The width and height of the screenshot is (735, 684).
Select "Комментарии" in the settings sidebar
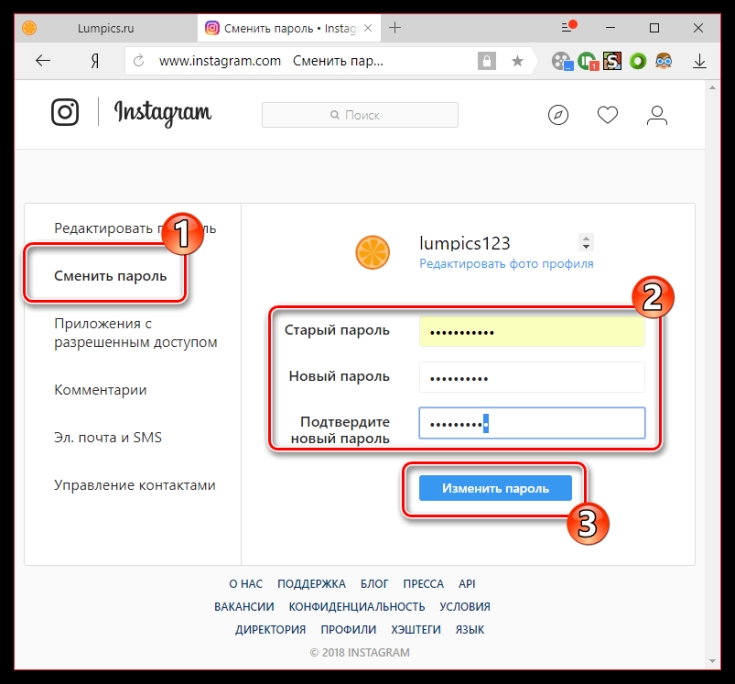pos(100,390)
